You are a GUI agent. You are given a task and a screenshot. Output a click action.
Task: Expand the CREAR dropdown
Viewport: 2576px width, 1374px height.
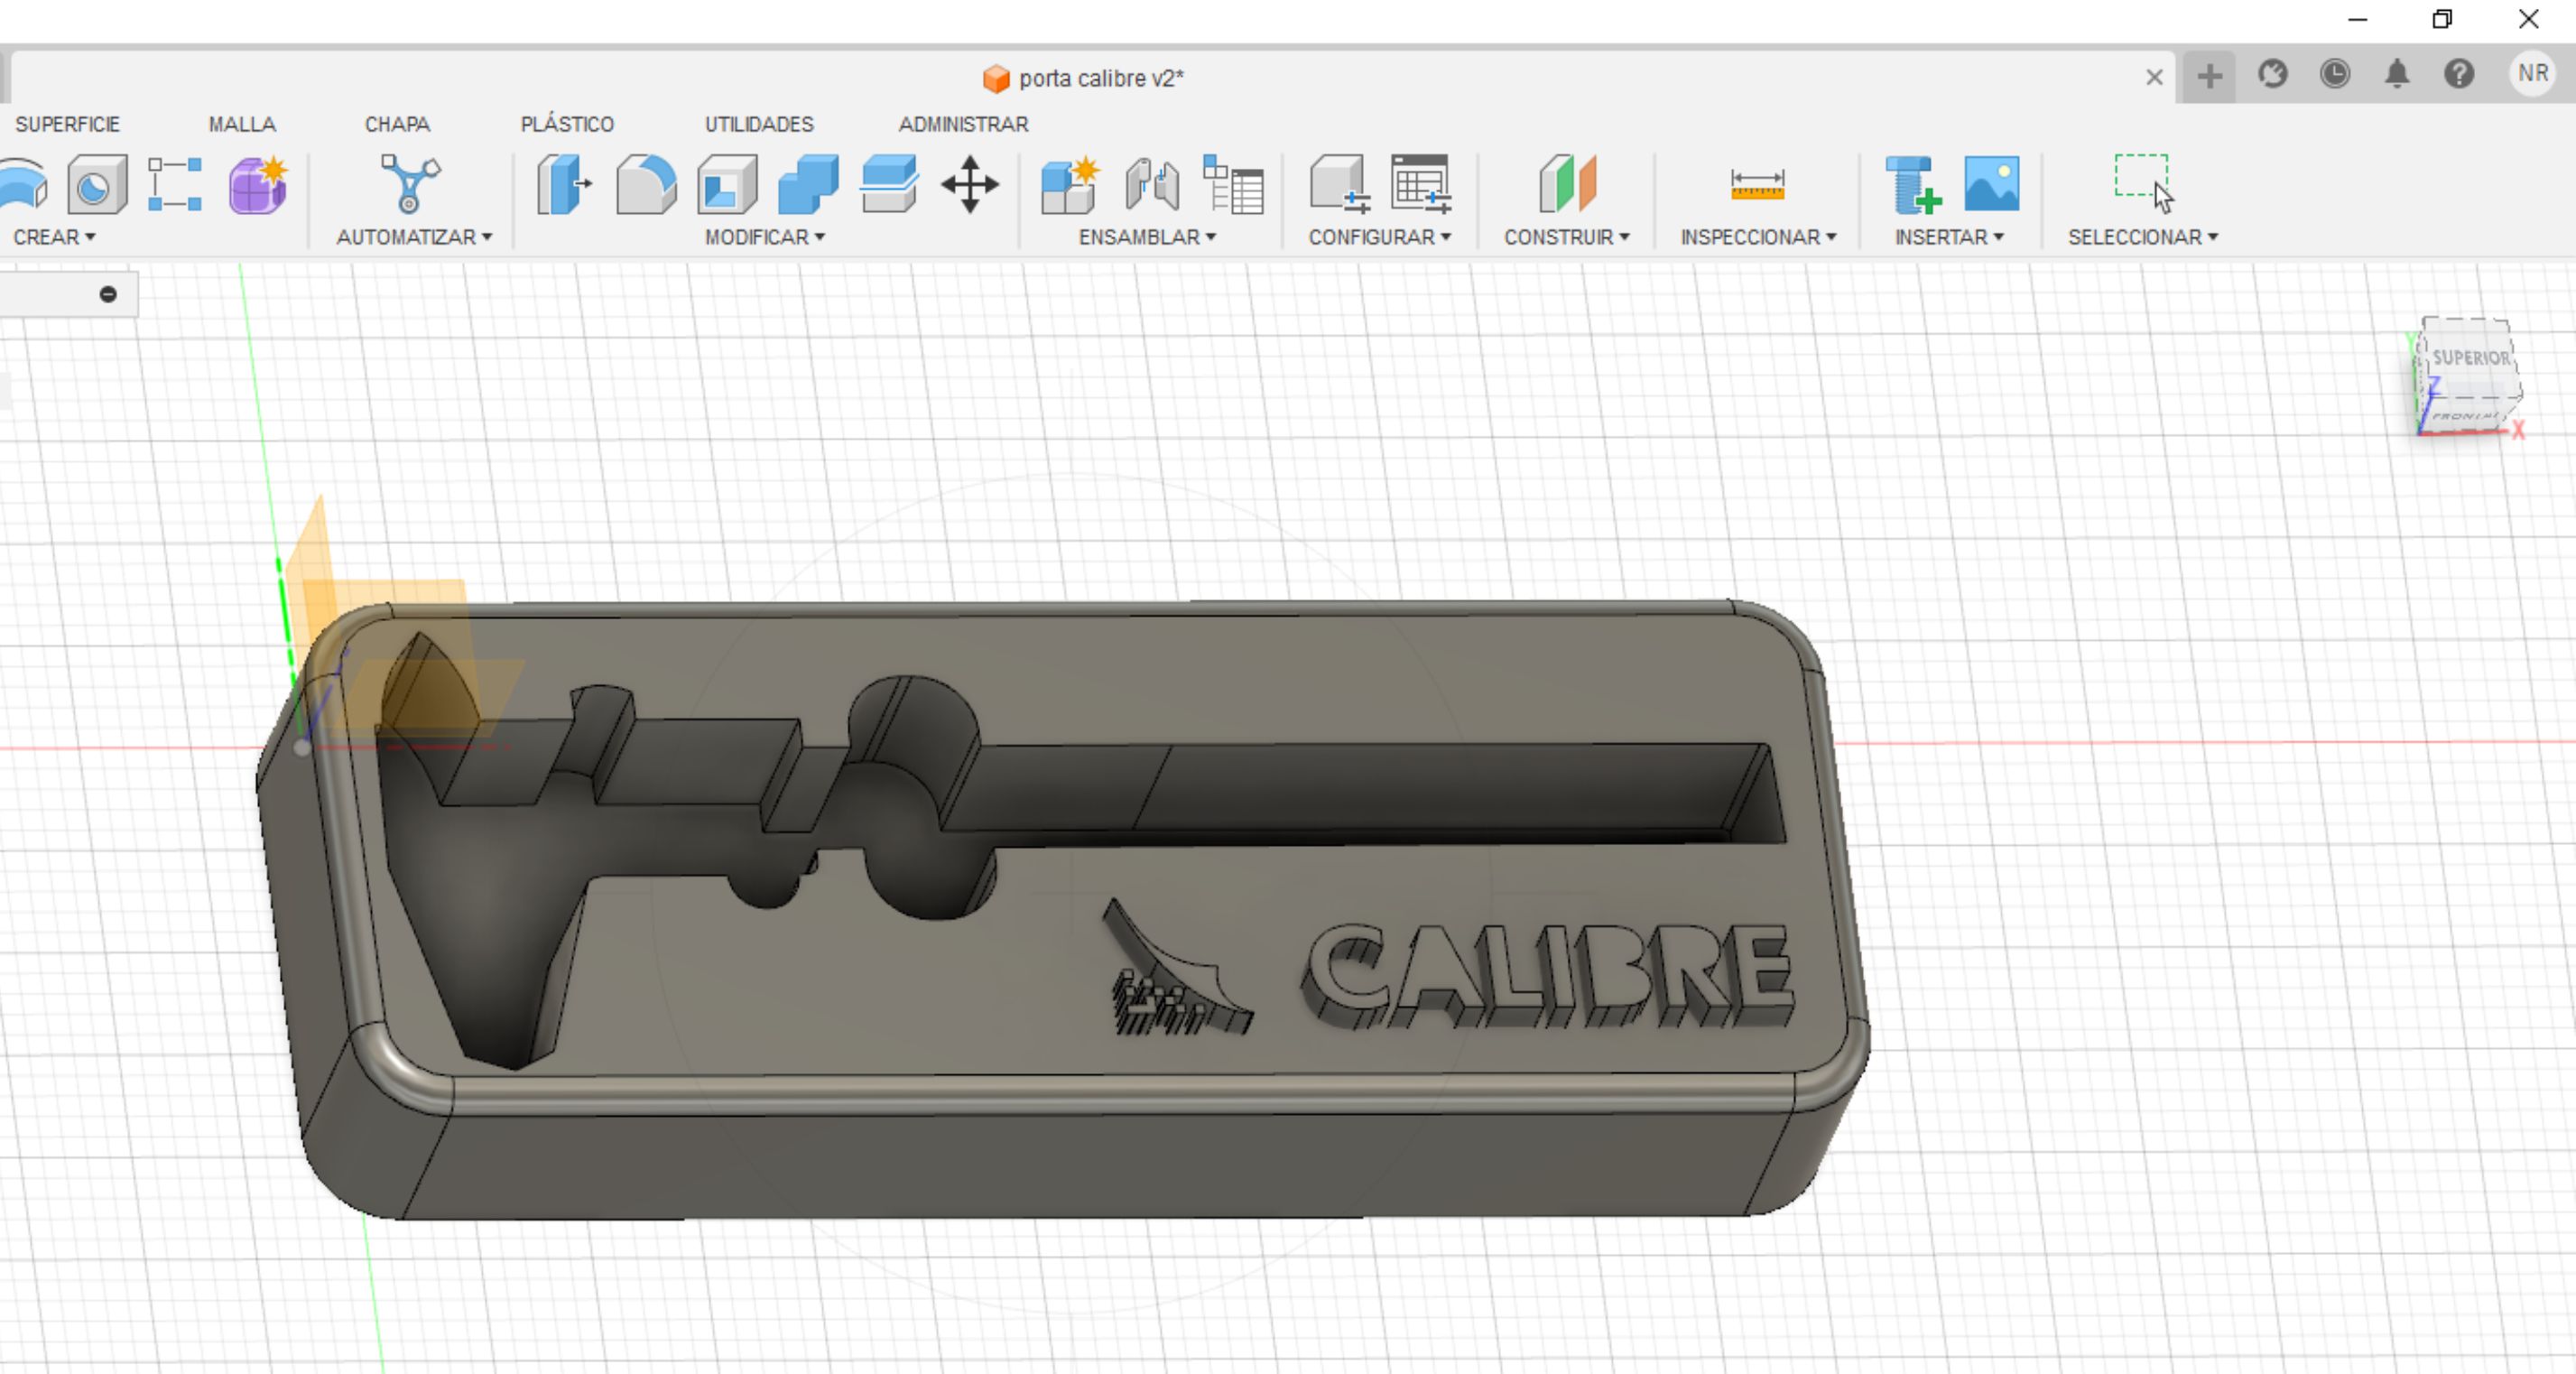tap(54, 237)
